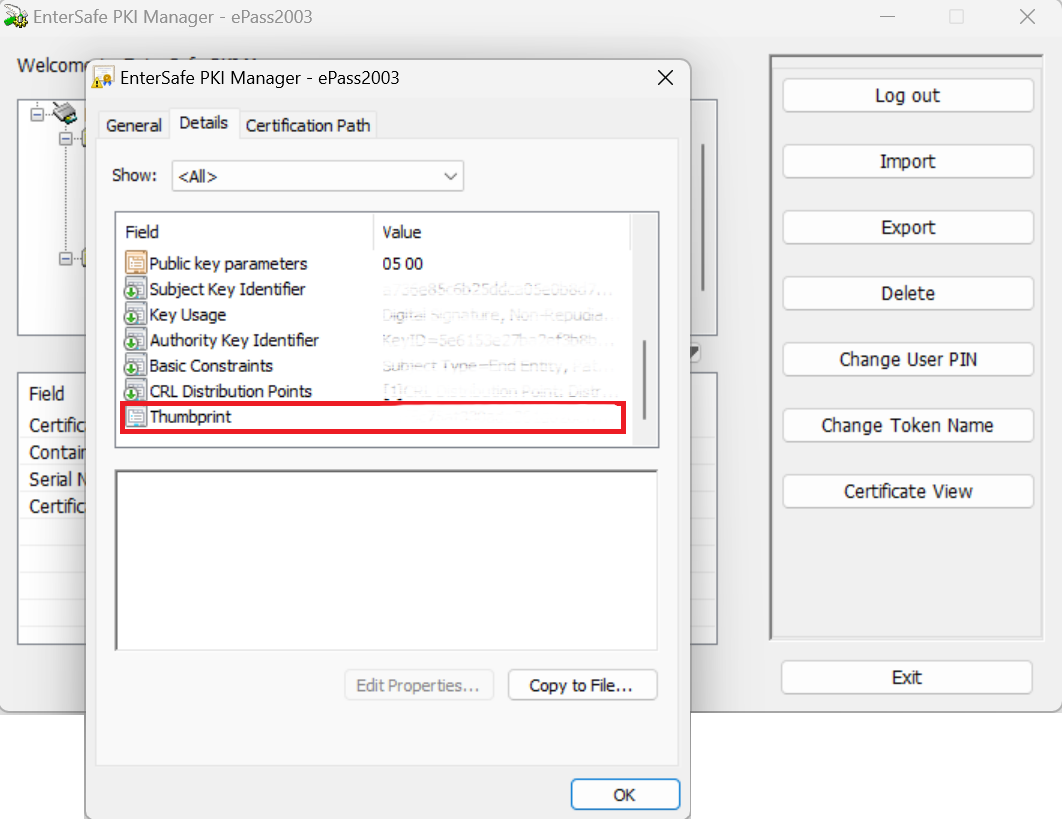Open Certificate View
The height and width of the screenshot is (819, 1062).
908,491
